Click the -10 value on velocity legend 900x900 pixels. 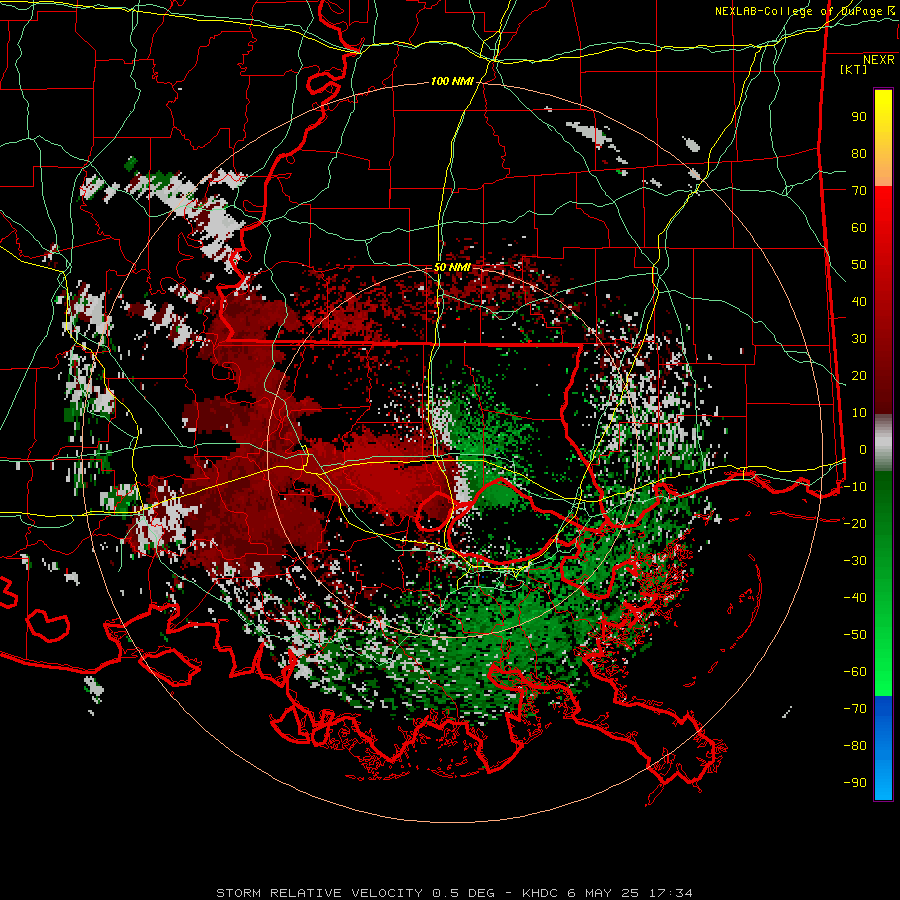pyautogui.click(x=855, y=487)
